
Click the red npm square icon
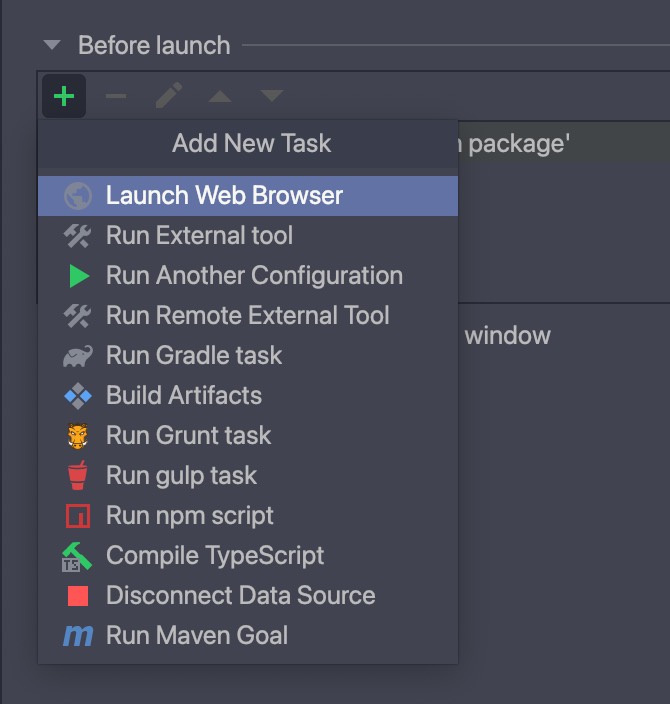(x=78, y=515)
